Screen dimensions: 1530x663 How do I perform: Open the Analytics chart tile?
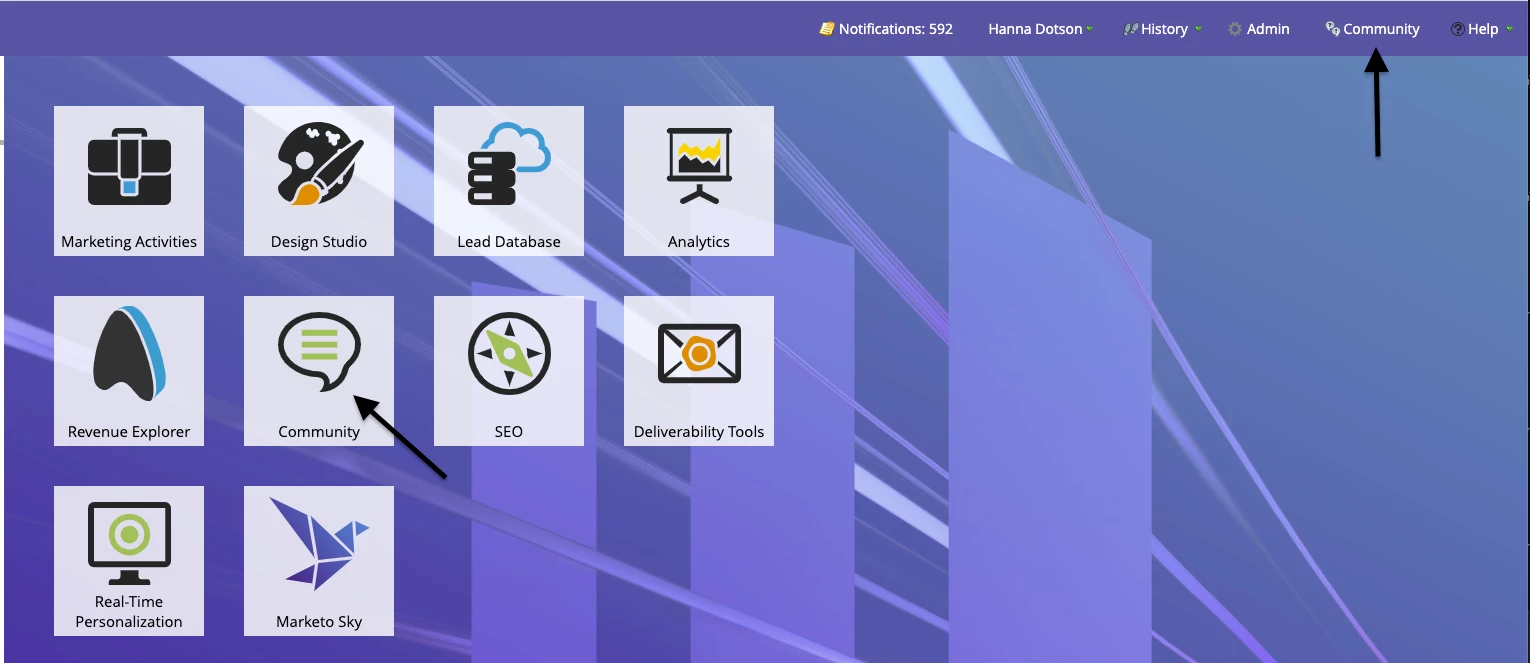coord(699,181)
